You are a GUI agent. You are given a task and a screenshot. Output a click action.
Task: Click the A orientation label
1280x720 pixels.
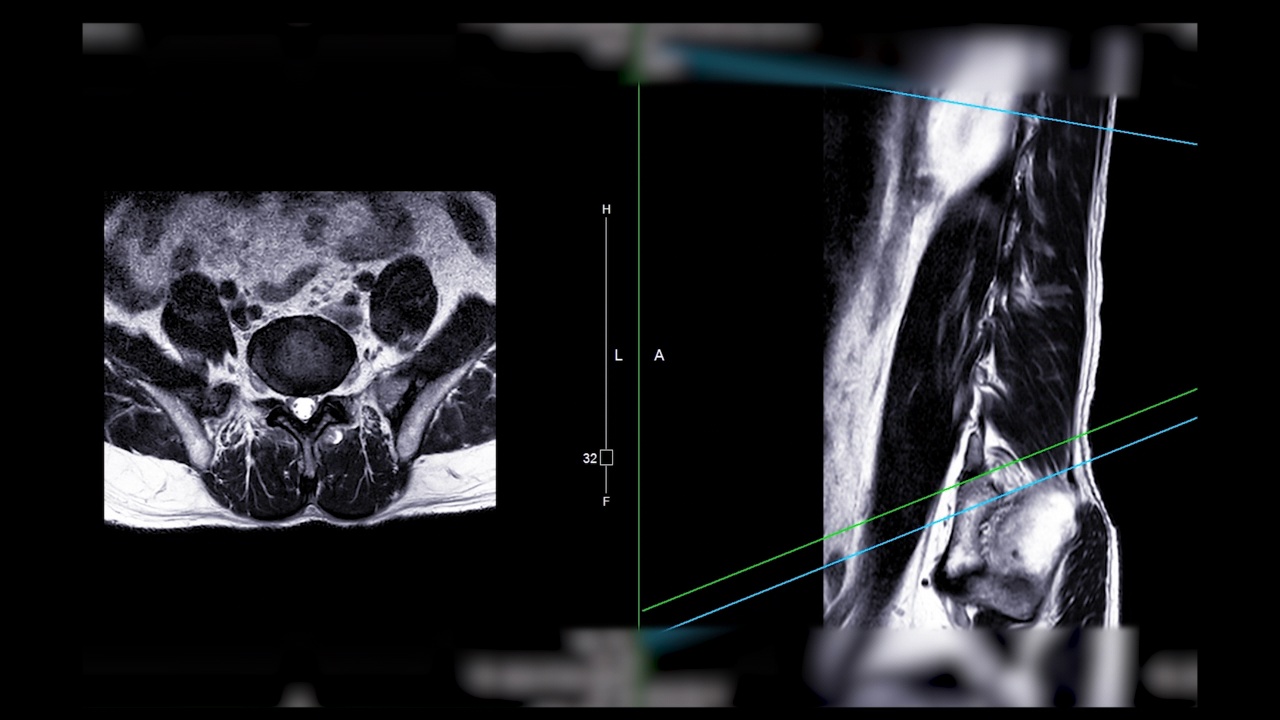659,355
